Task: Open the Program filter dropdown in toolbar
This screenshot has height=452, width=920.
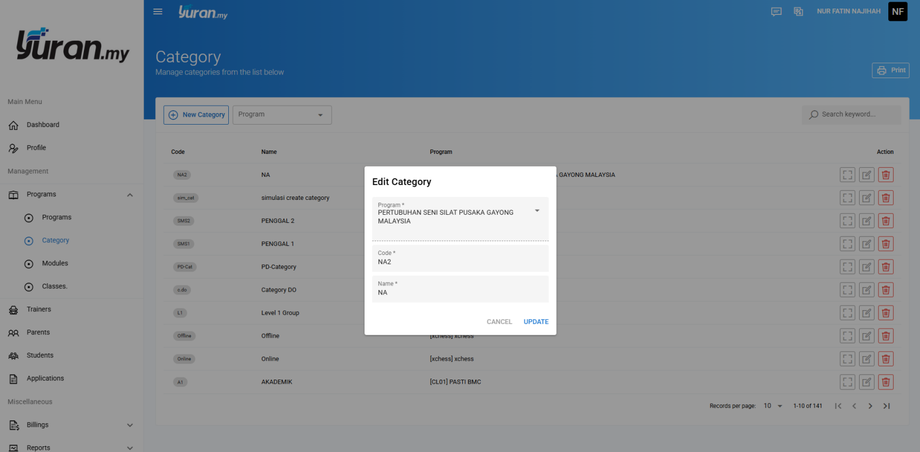Action: coord(282,115)
